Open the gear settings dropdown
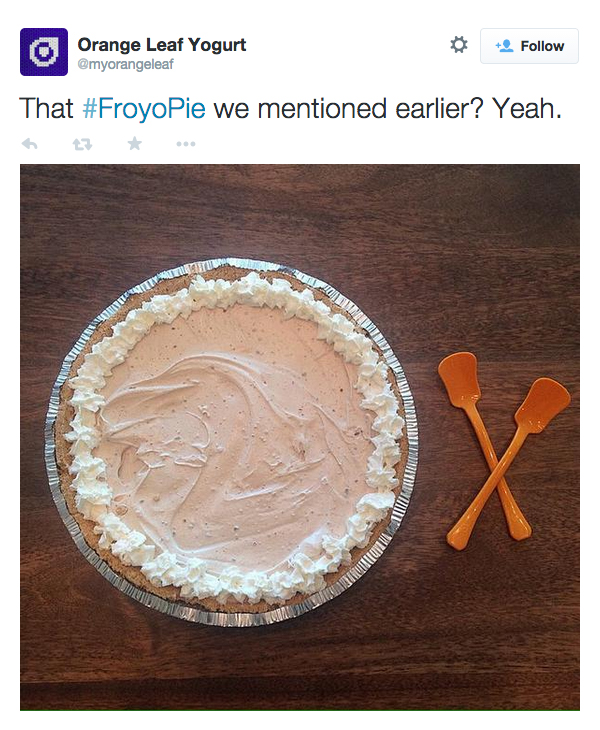The height and width of the screenshot is (730, 600). tap(458, 45)
